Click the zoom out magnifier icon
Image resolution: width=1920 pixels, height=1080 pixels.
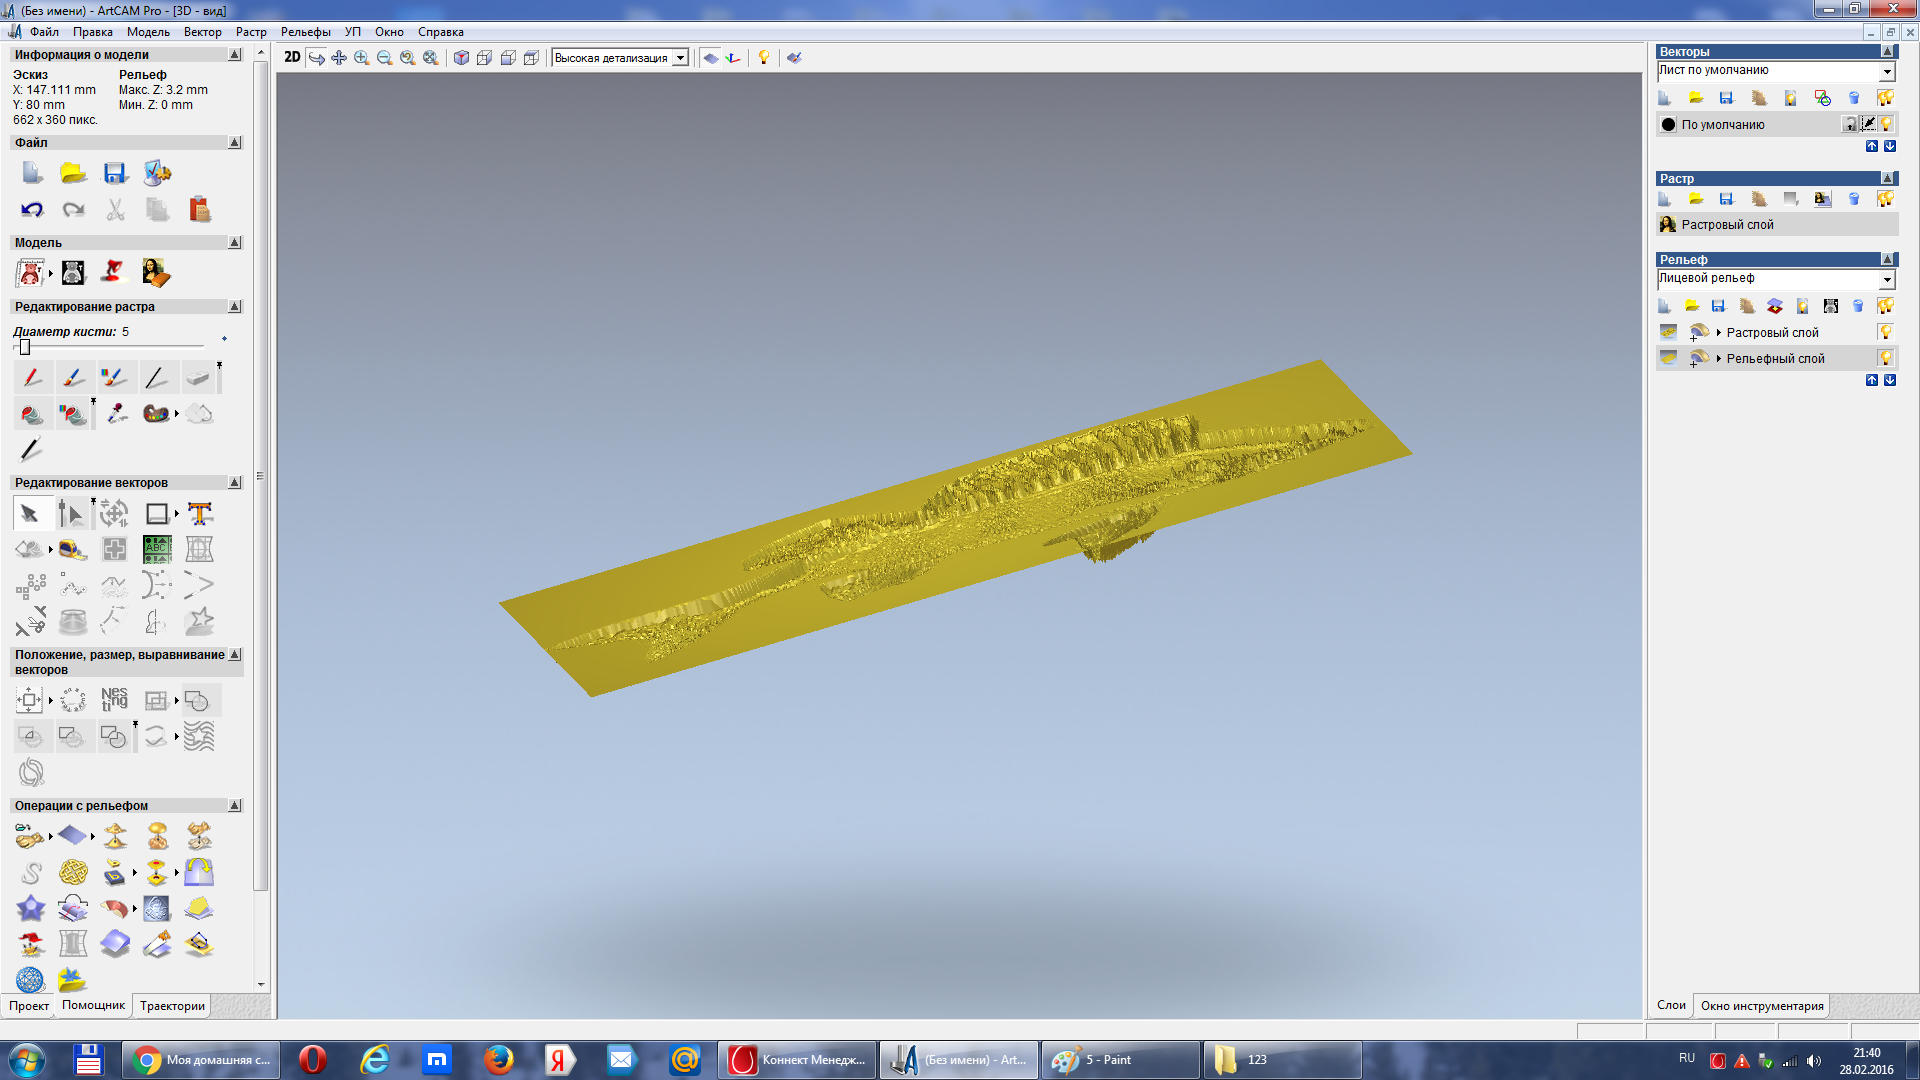click(x=384, y=58)
